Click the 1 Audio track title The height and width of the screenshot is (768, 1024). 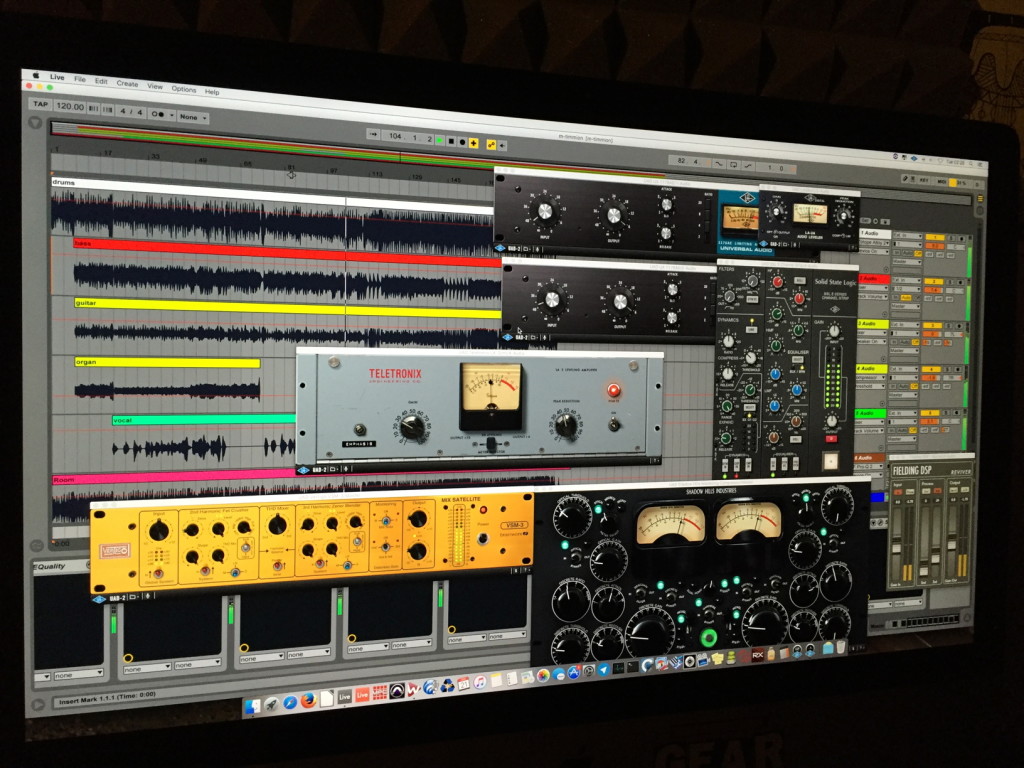(x=875, y=234)
